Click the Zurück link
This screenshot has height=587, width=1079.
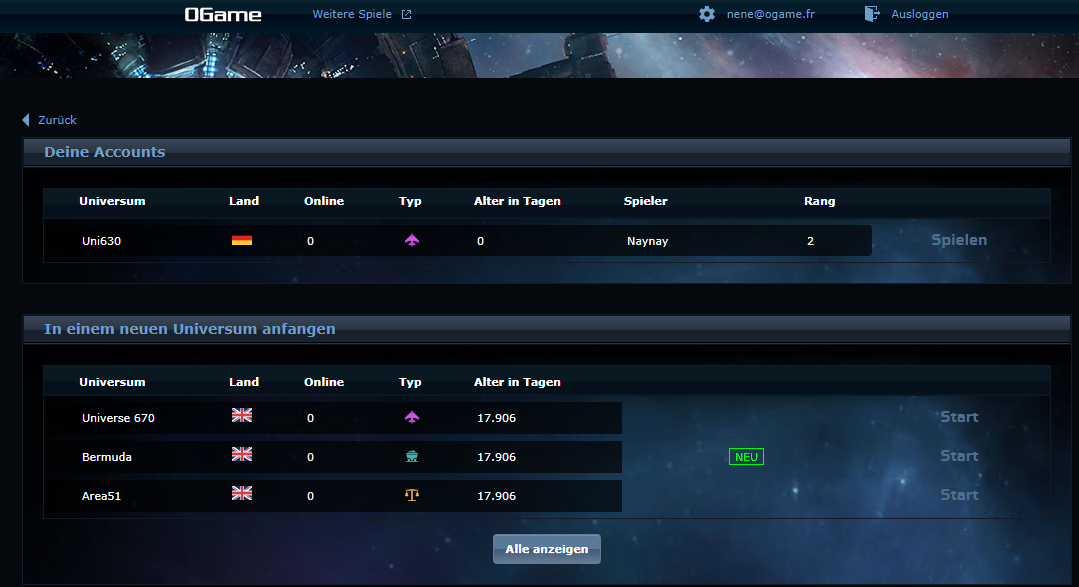57,120
